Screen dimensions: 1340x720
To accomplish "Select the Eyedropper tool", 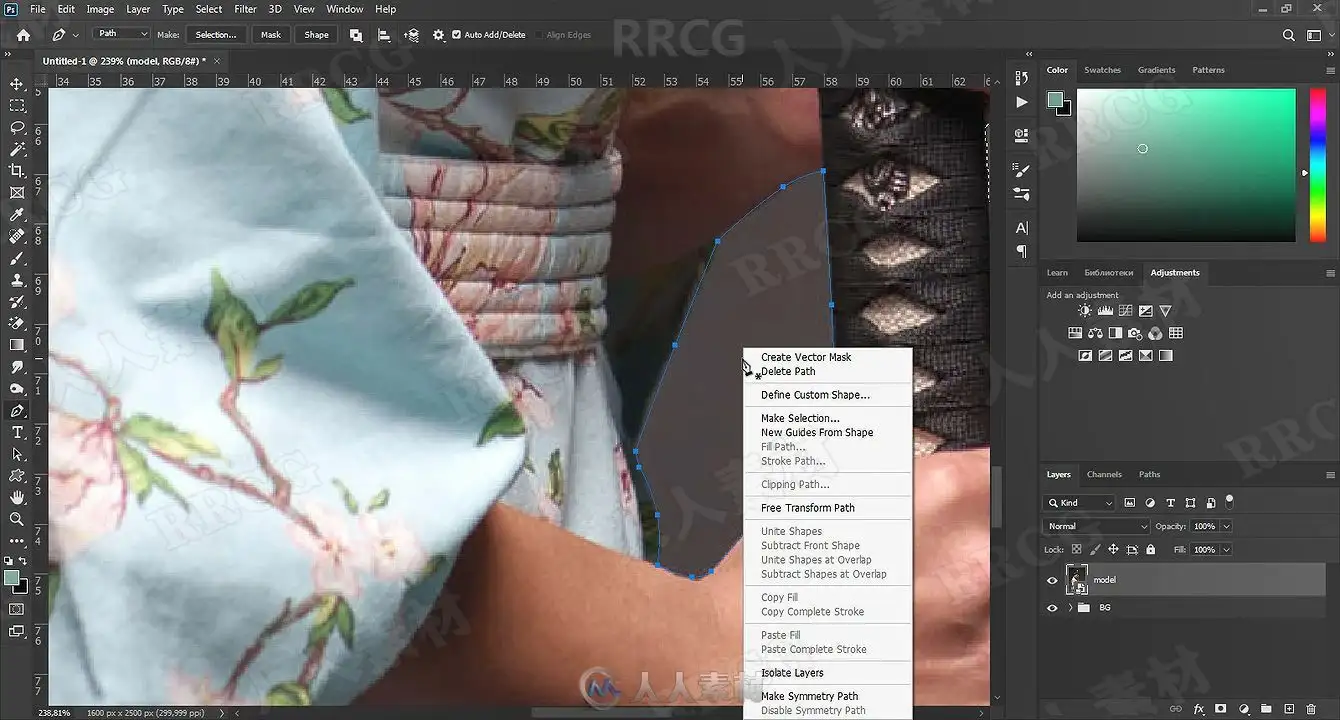I will point(17,215).
